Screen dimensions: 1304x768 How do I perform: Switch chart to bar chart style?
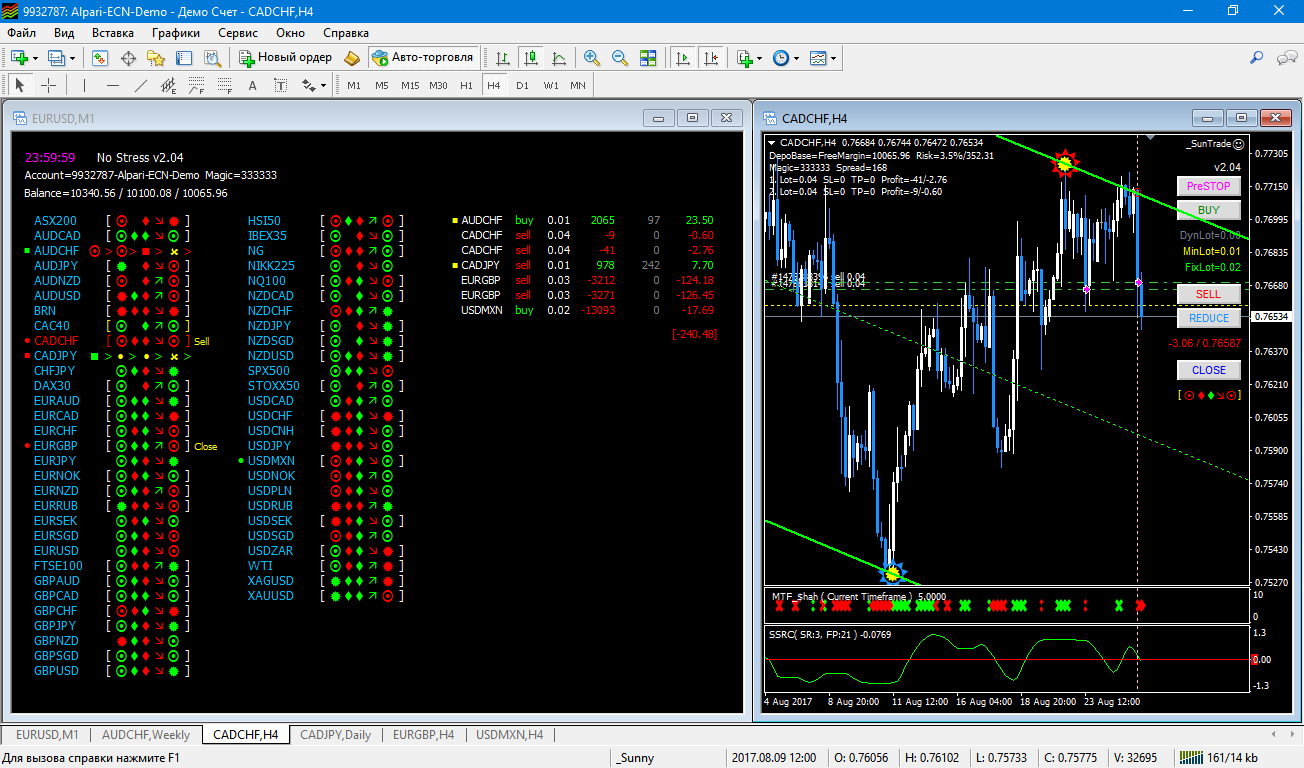pyautogui.click(x=503, y=58)
